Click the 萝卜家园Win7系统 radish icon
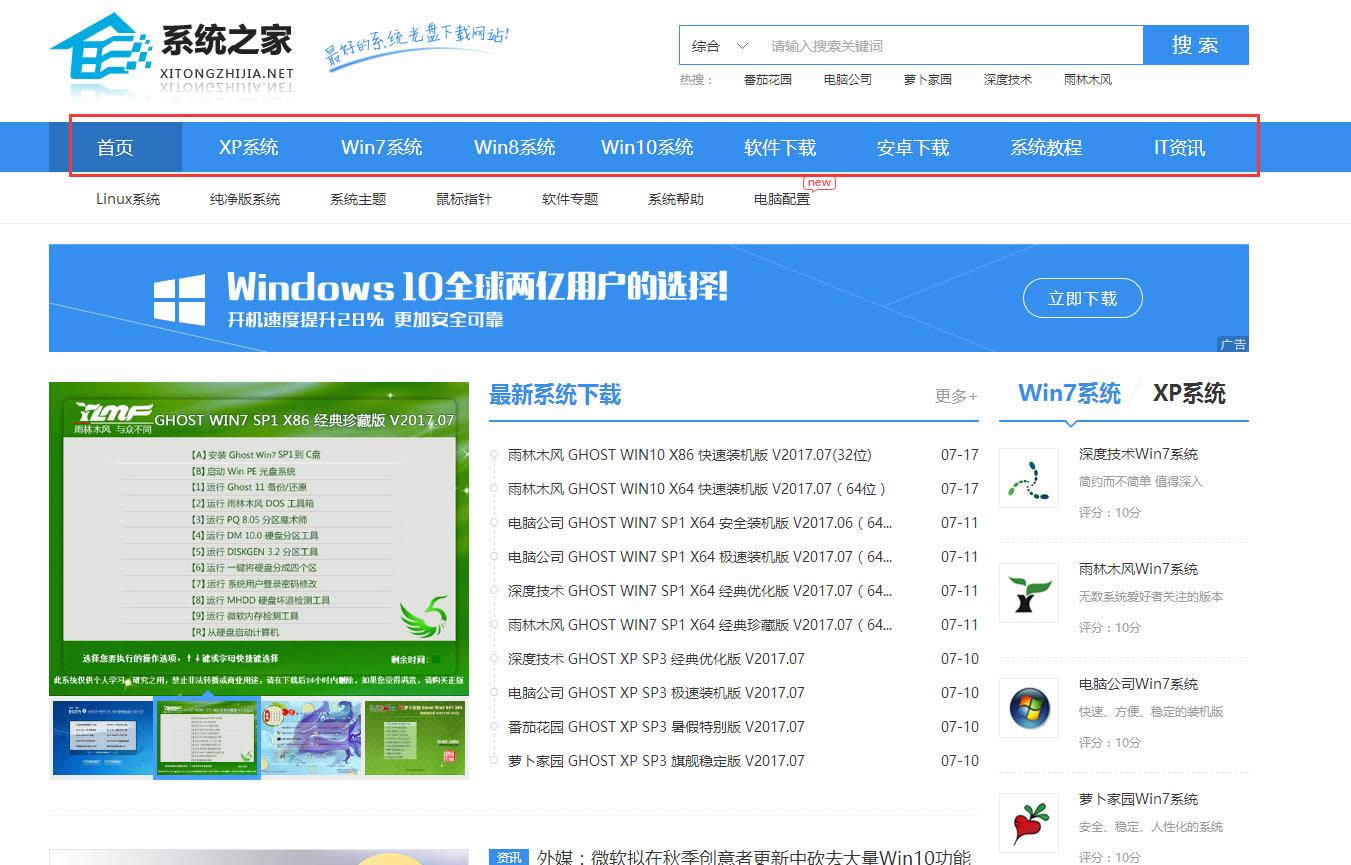 tap(1029, 822)
